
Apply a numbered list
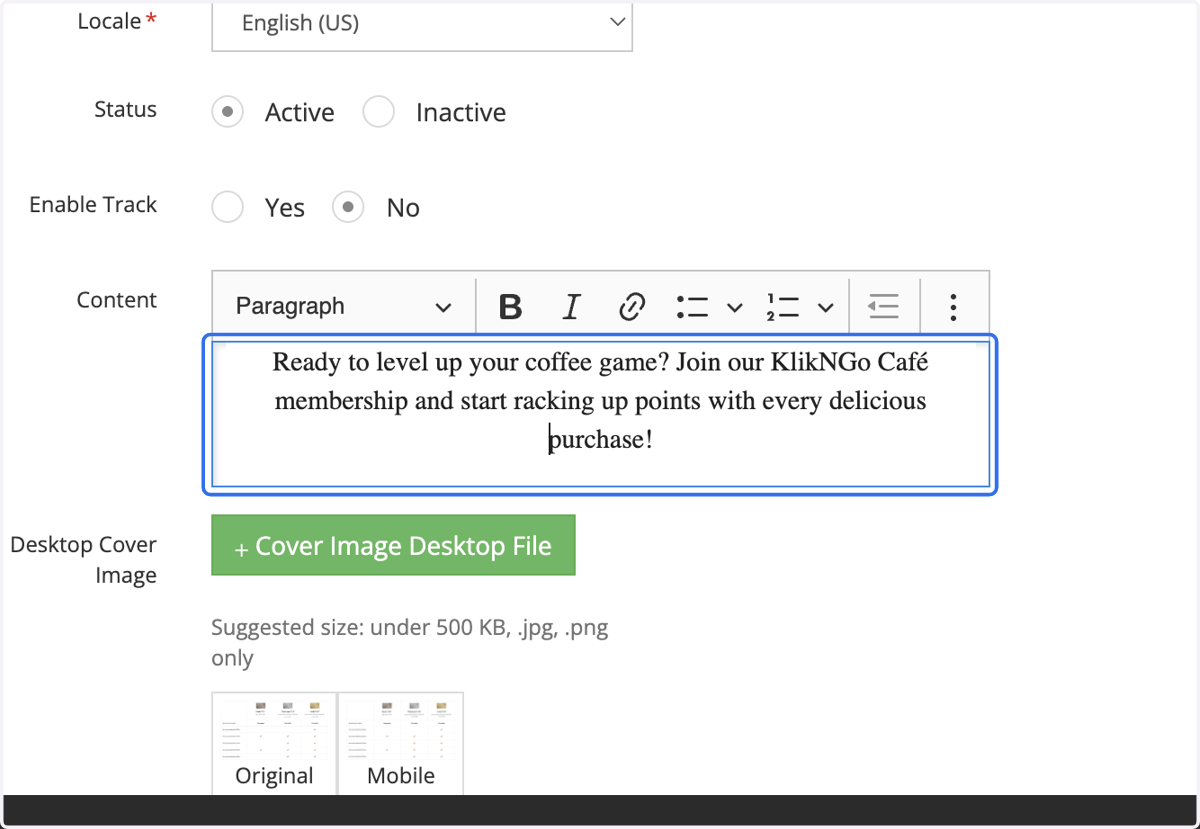(x=783, y=306)
